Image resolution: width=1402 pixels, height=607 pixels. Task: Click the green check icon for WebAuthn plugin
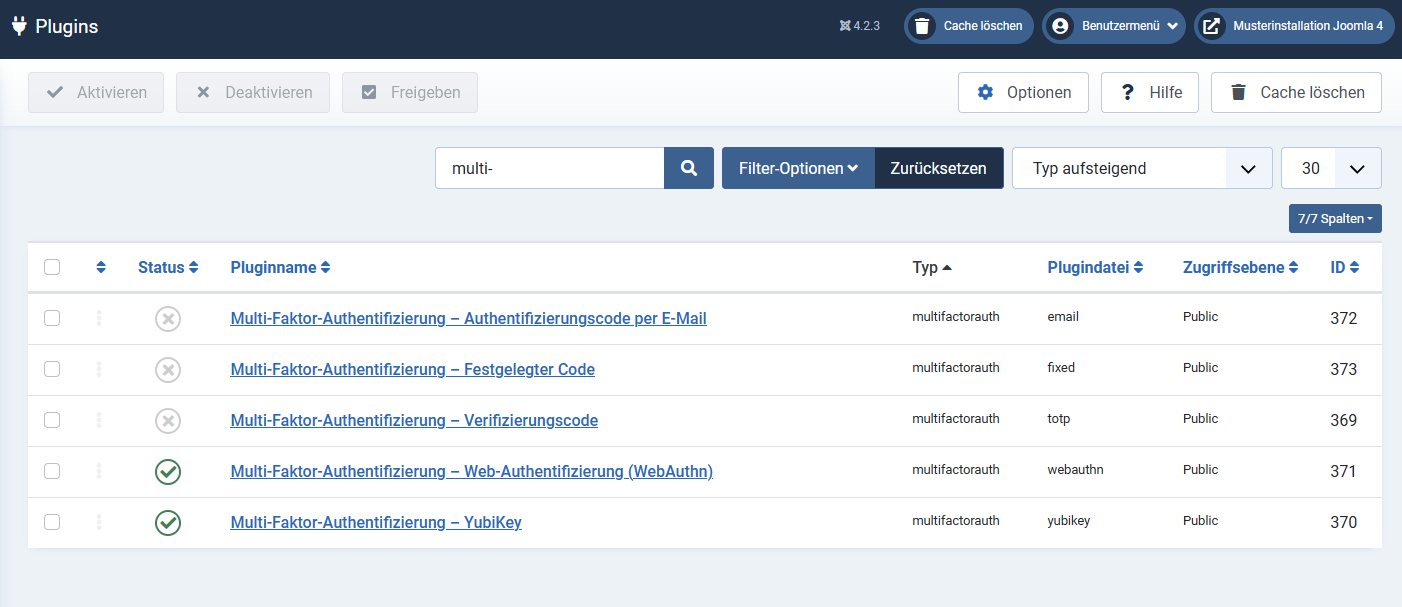[168, 472]
